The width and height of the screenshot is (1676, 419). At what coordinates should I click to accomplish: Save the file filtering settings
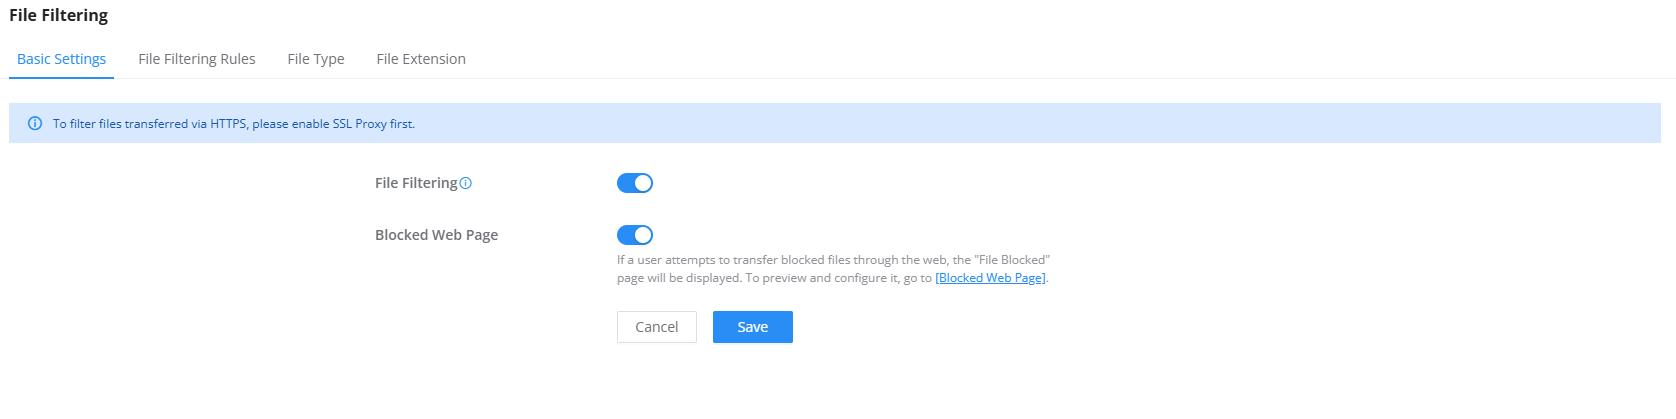(753, 327)
